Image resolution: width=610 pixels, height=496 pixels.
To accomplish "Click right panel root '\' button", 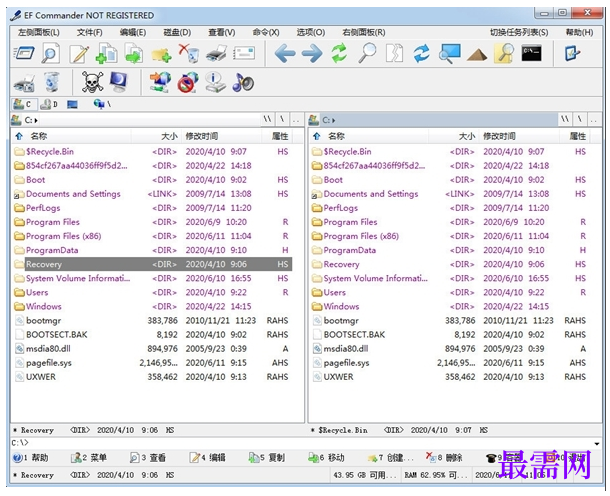I will click(x=580, y=120).
